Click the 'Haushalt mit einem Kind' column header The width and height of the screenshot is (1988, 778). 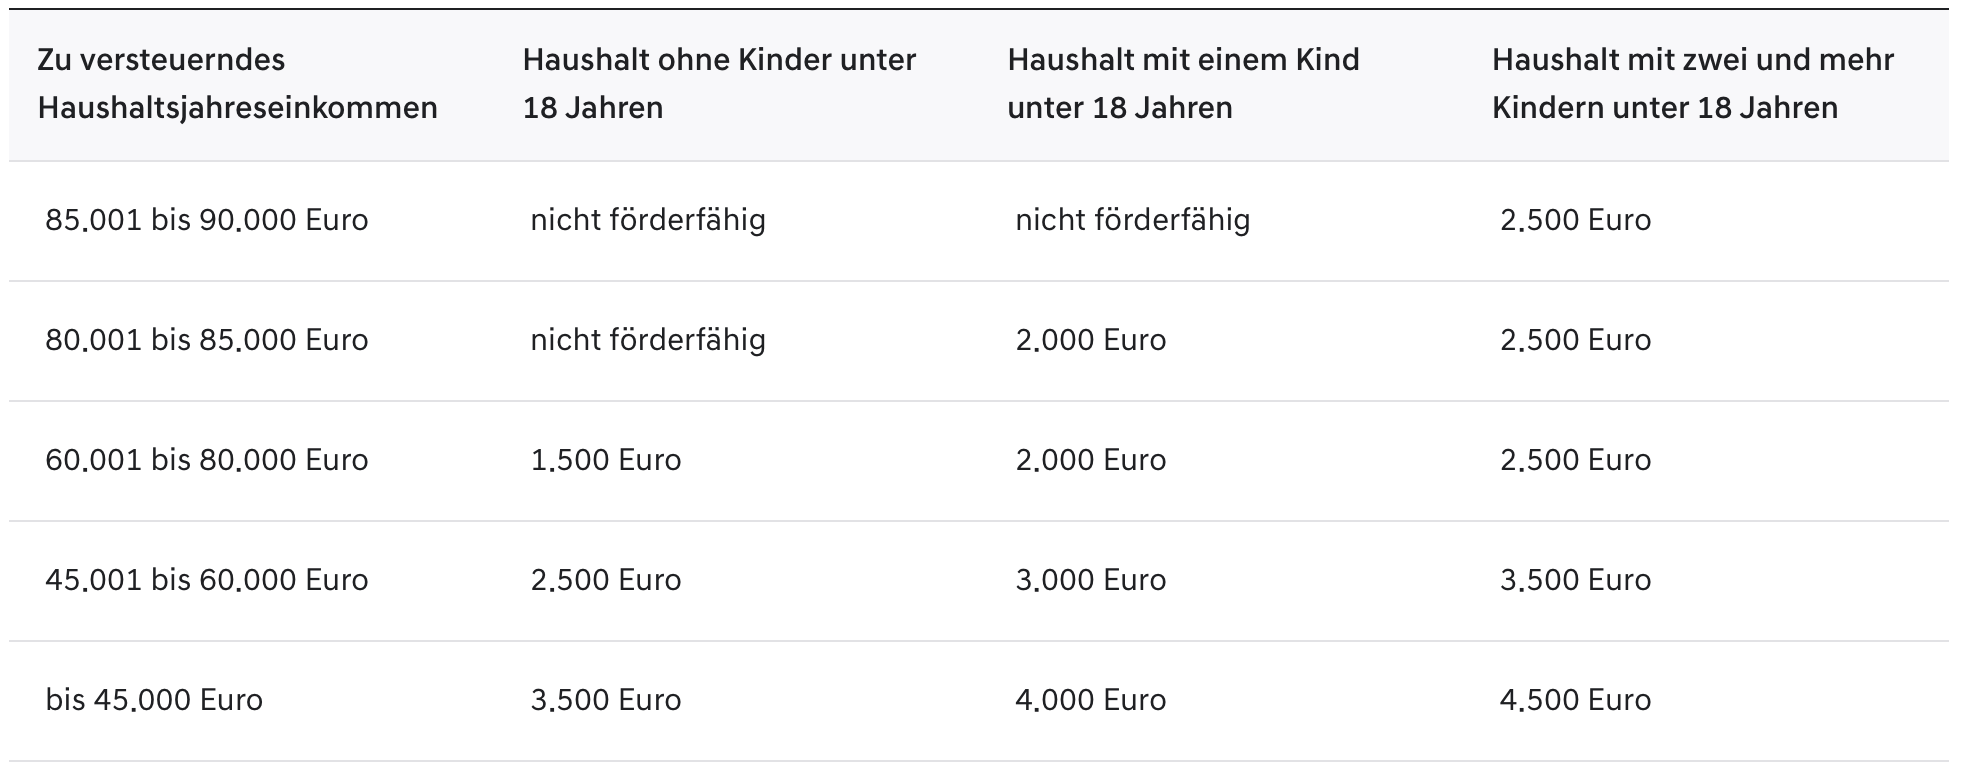point(1183,84)
